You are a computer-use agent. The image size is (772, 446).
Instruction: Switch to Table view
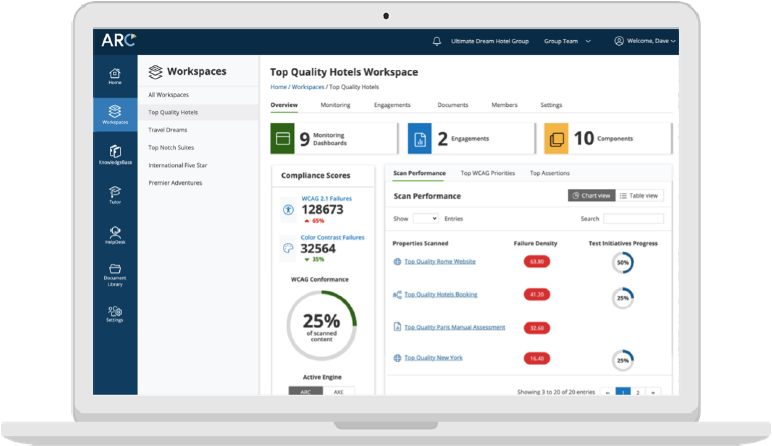point(639,195)
